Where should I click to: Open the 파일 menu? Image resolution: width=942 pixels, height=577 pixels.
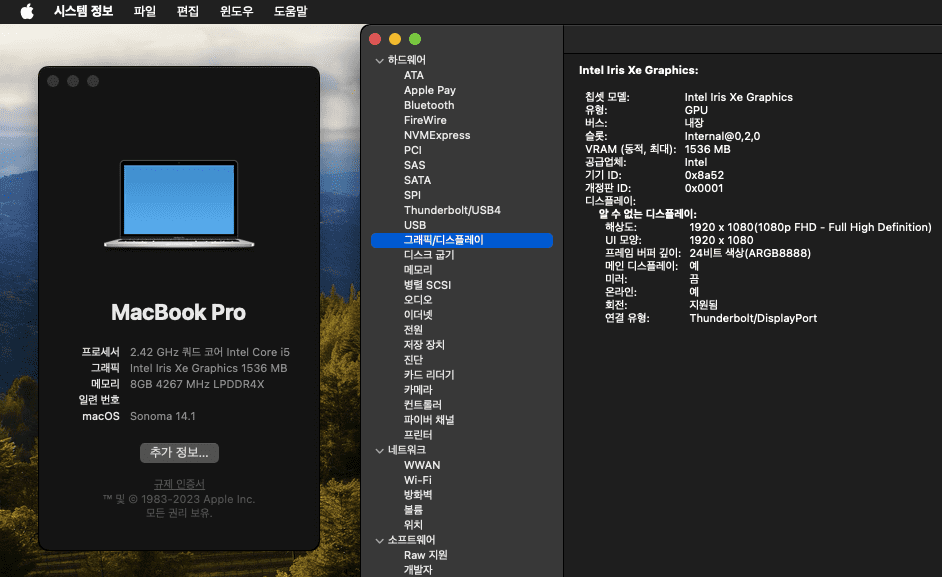[x=145, y=11]
